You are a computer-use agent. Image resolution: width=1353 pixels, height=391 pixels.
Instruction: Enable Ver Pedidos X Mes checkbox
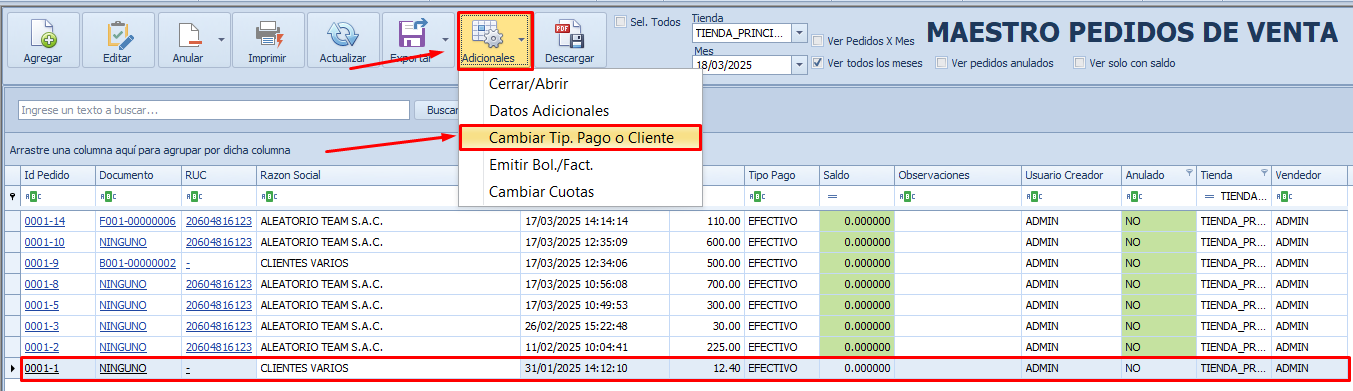coord(818,41)
